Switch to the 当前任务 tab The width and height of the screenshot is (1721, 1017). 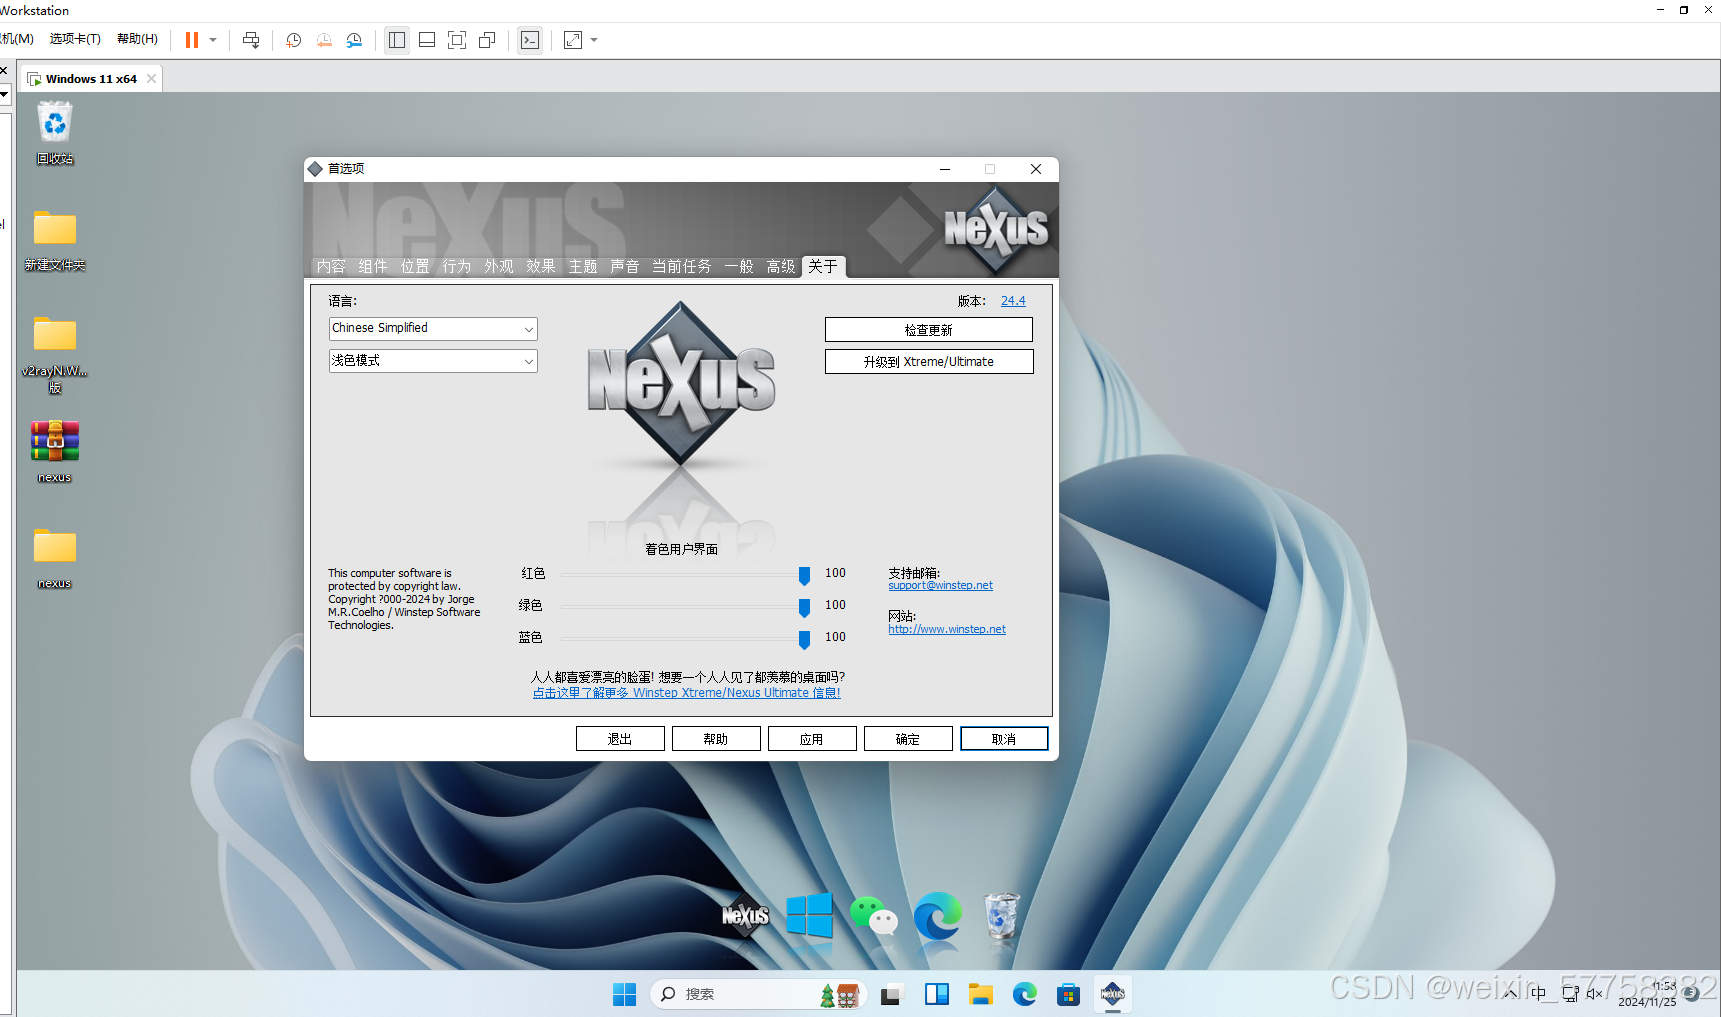click(682, 266)
